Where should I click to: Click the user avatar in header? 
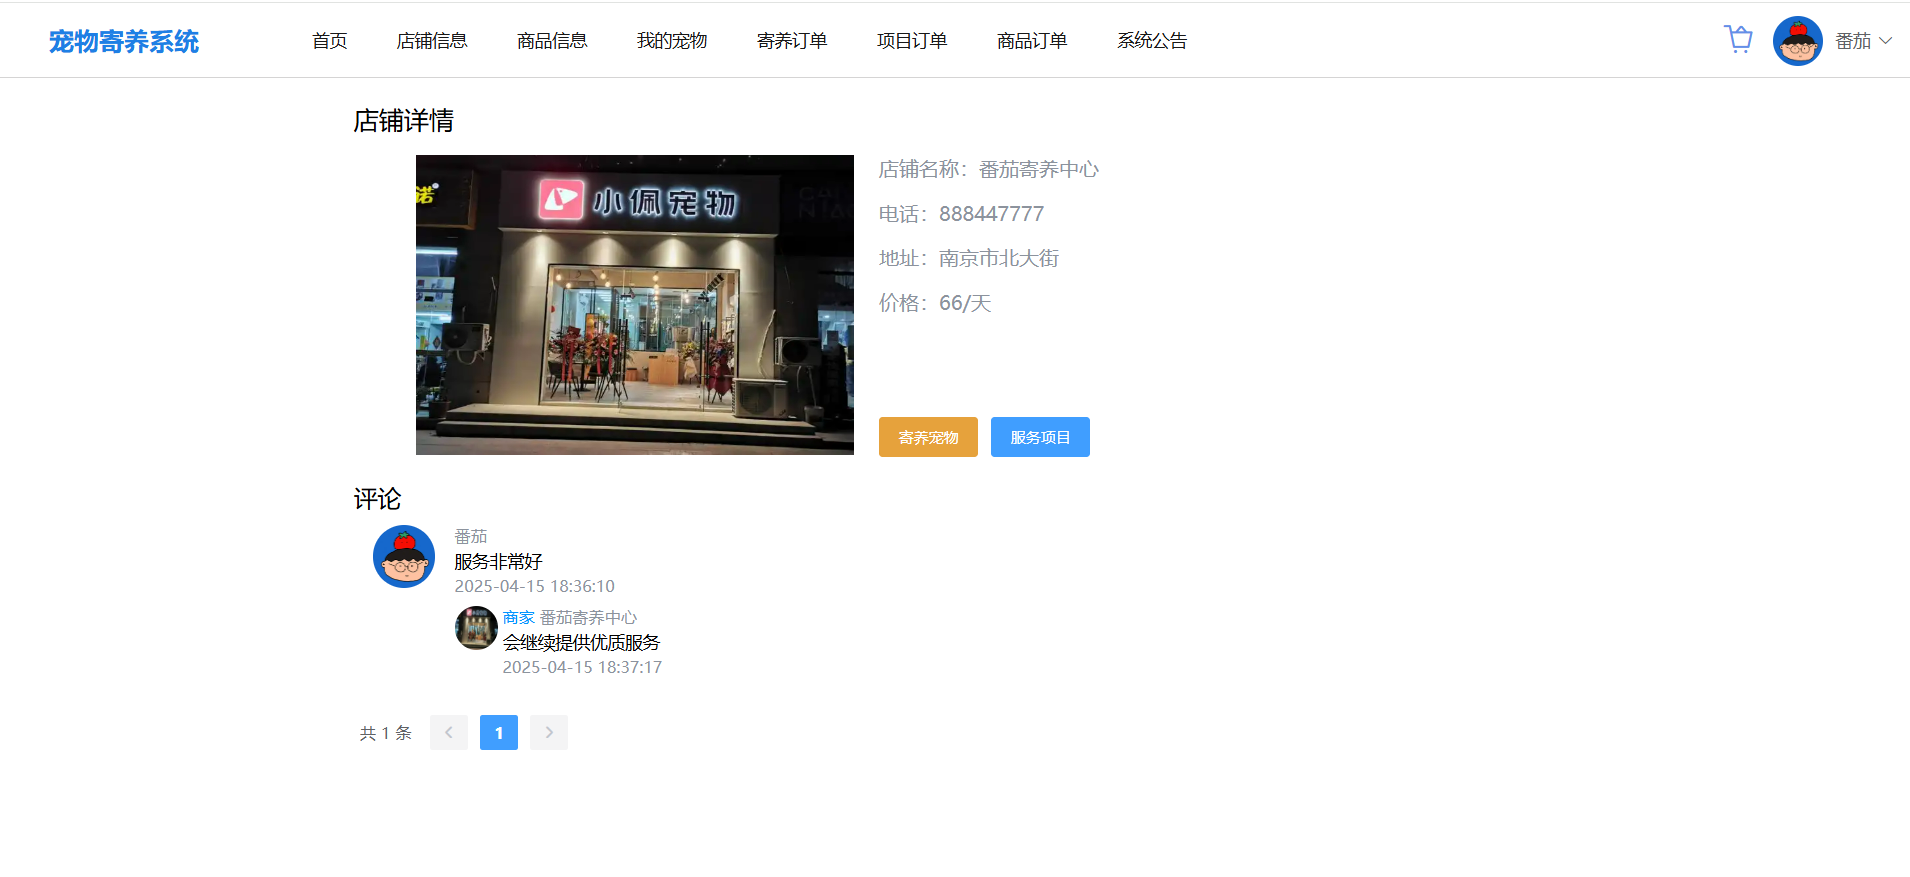pos(1798,41)
